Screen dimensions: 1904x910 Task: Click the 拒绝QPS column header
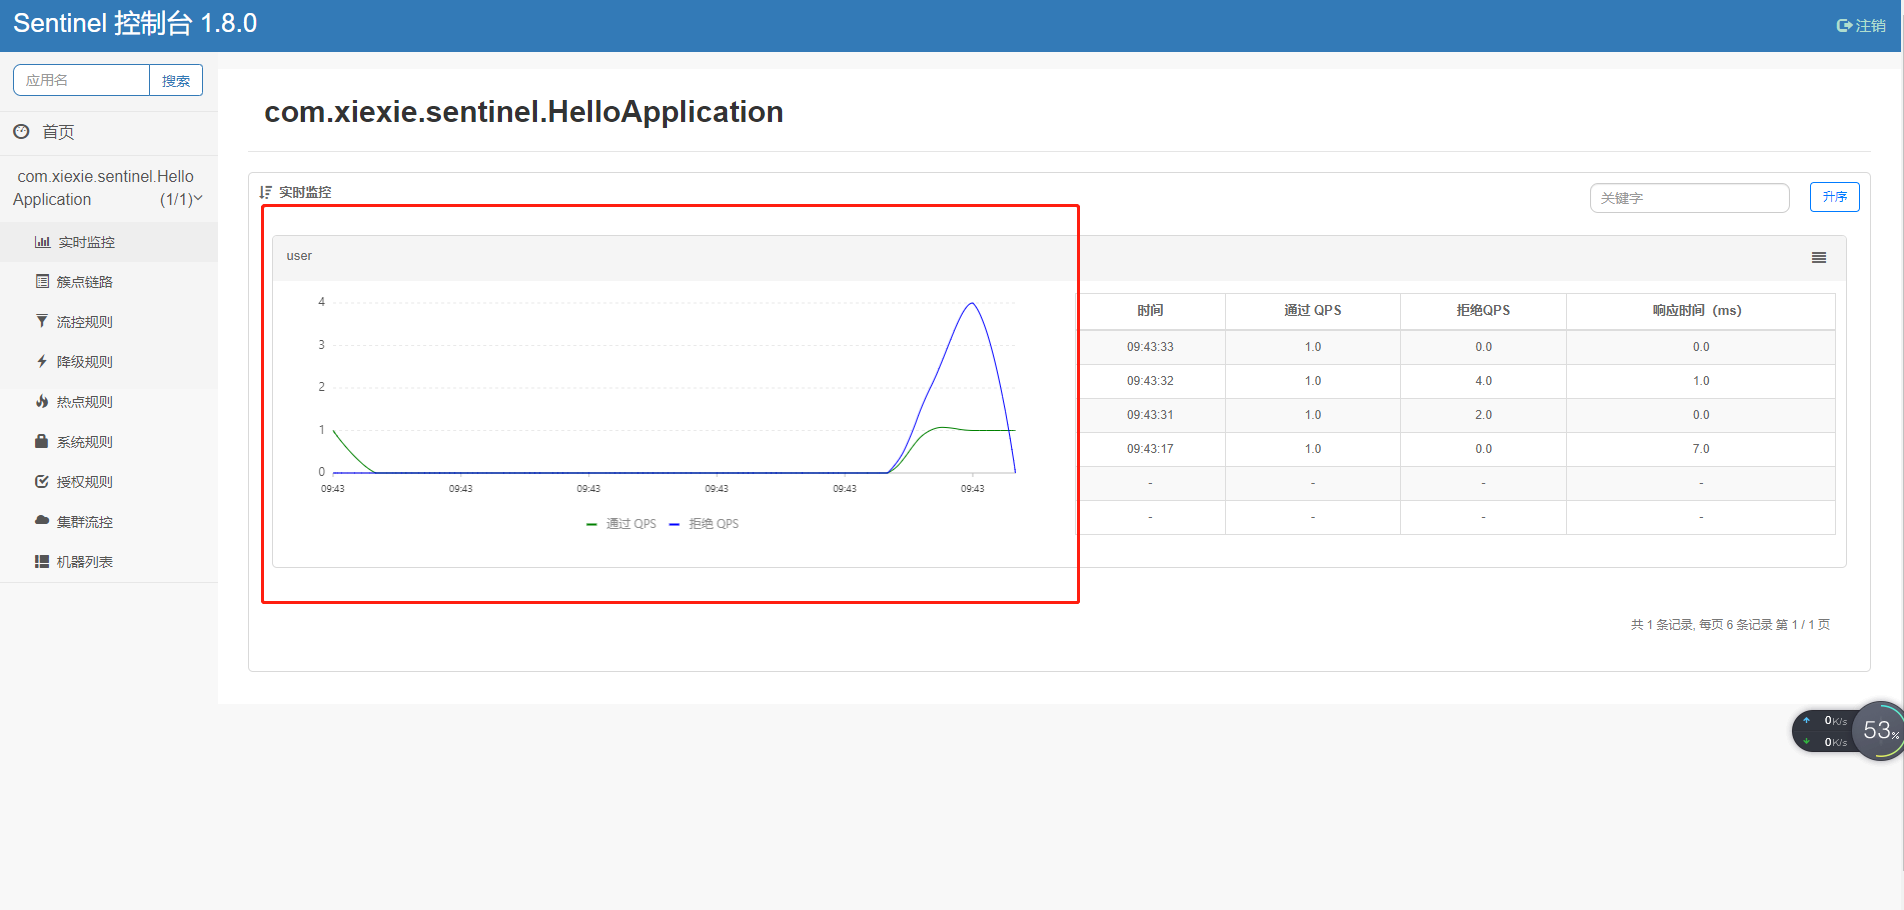point(1483,311)
